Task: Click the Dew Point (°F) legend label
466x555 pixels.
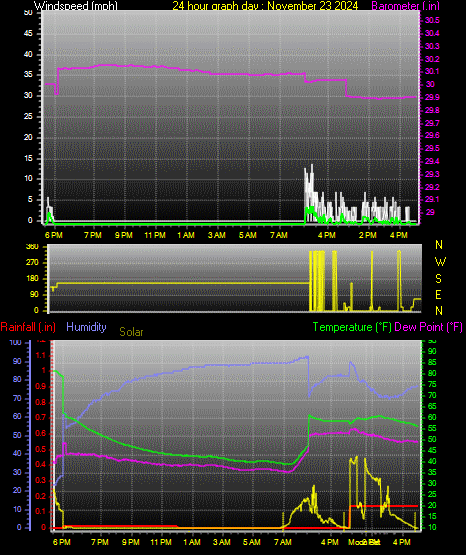Action: pyautogui.click(x=428, y=327)
